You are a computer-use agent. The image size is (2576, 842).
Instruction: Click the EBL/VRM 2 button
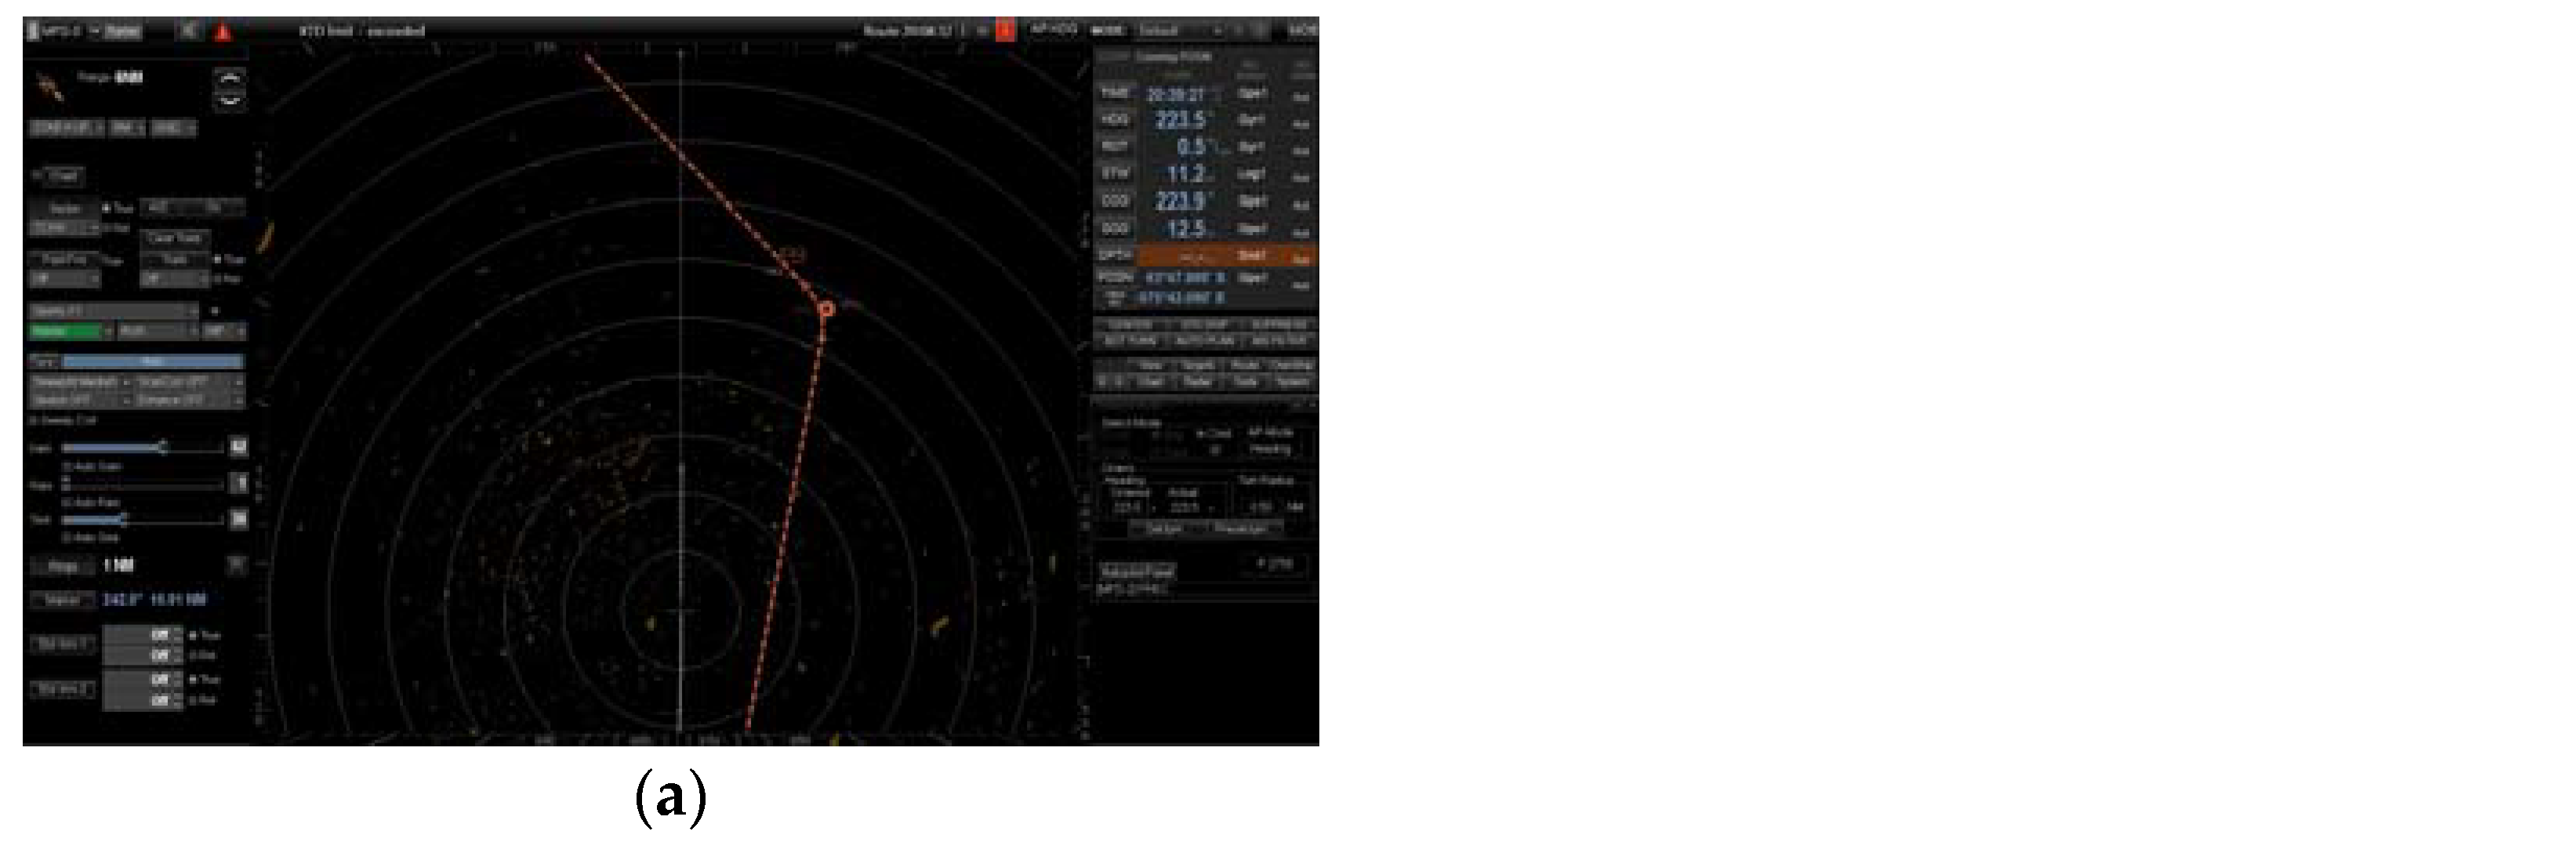coord(64,689)
